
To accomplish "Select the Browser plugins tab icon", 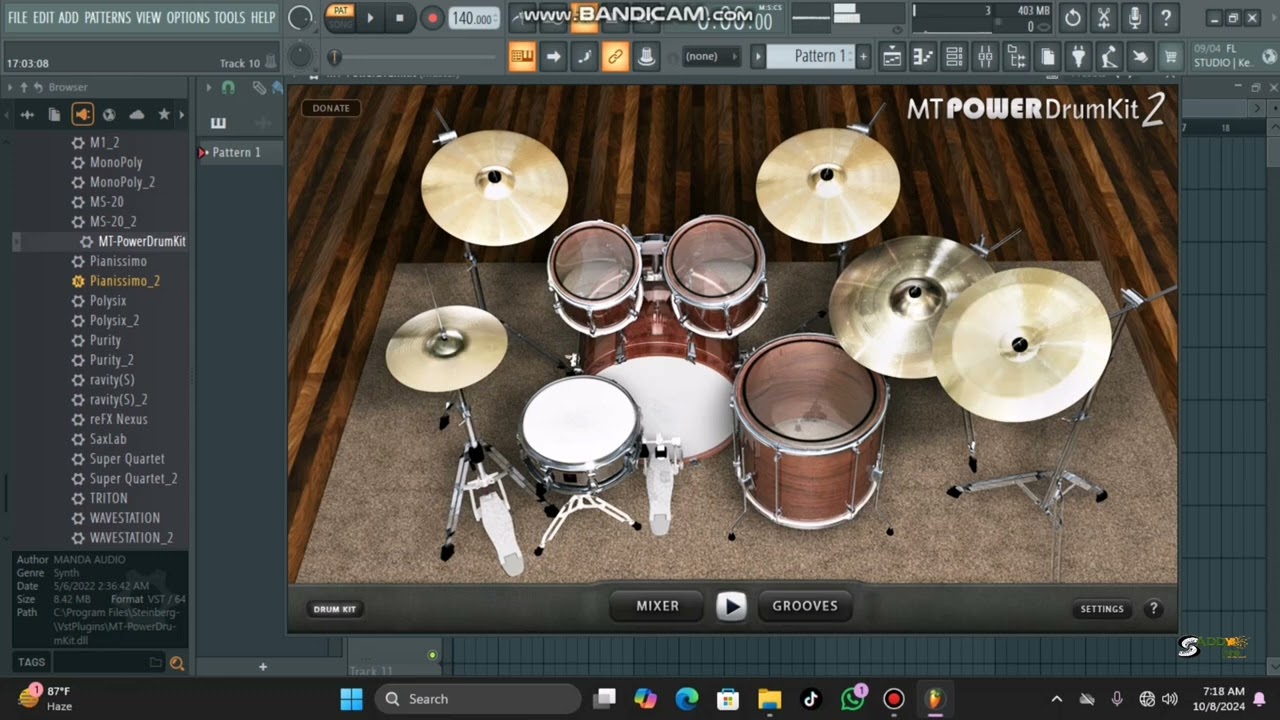I will [x=82, y=115].
